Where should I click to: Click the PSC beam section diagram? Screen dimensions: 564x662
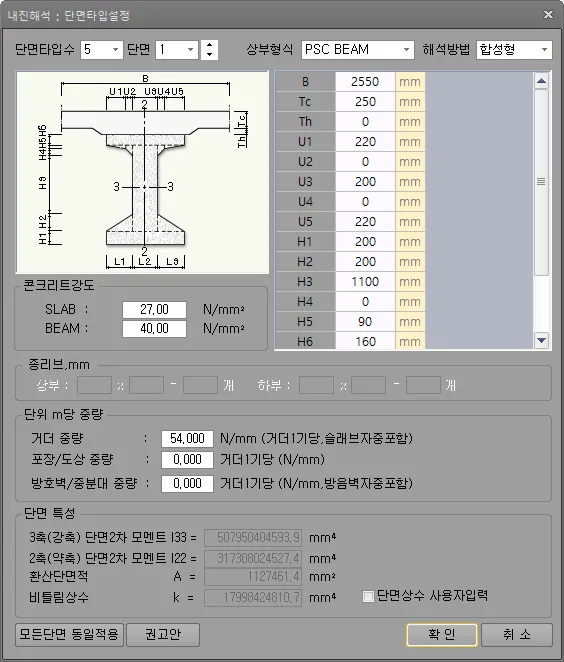coord(142,172)
